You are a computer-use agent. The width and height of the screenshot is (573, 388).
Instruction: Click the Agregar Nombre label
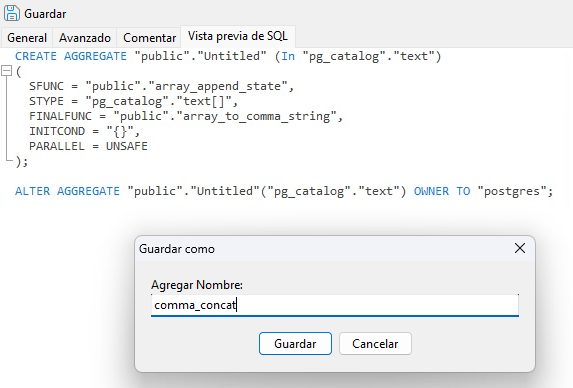[197, 285]
